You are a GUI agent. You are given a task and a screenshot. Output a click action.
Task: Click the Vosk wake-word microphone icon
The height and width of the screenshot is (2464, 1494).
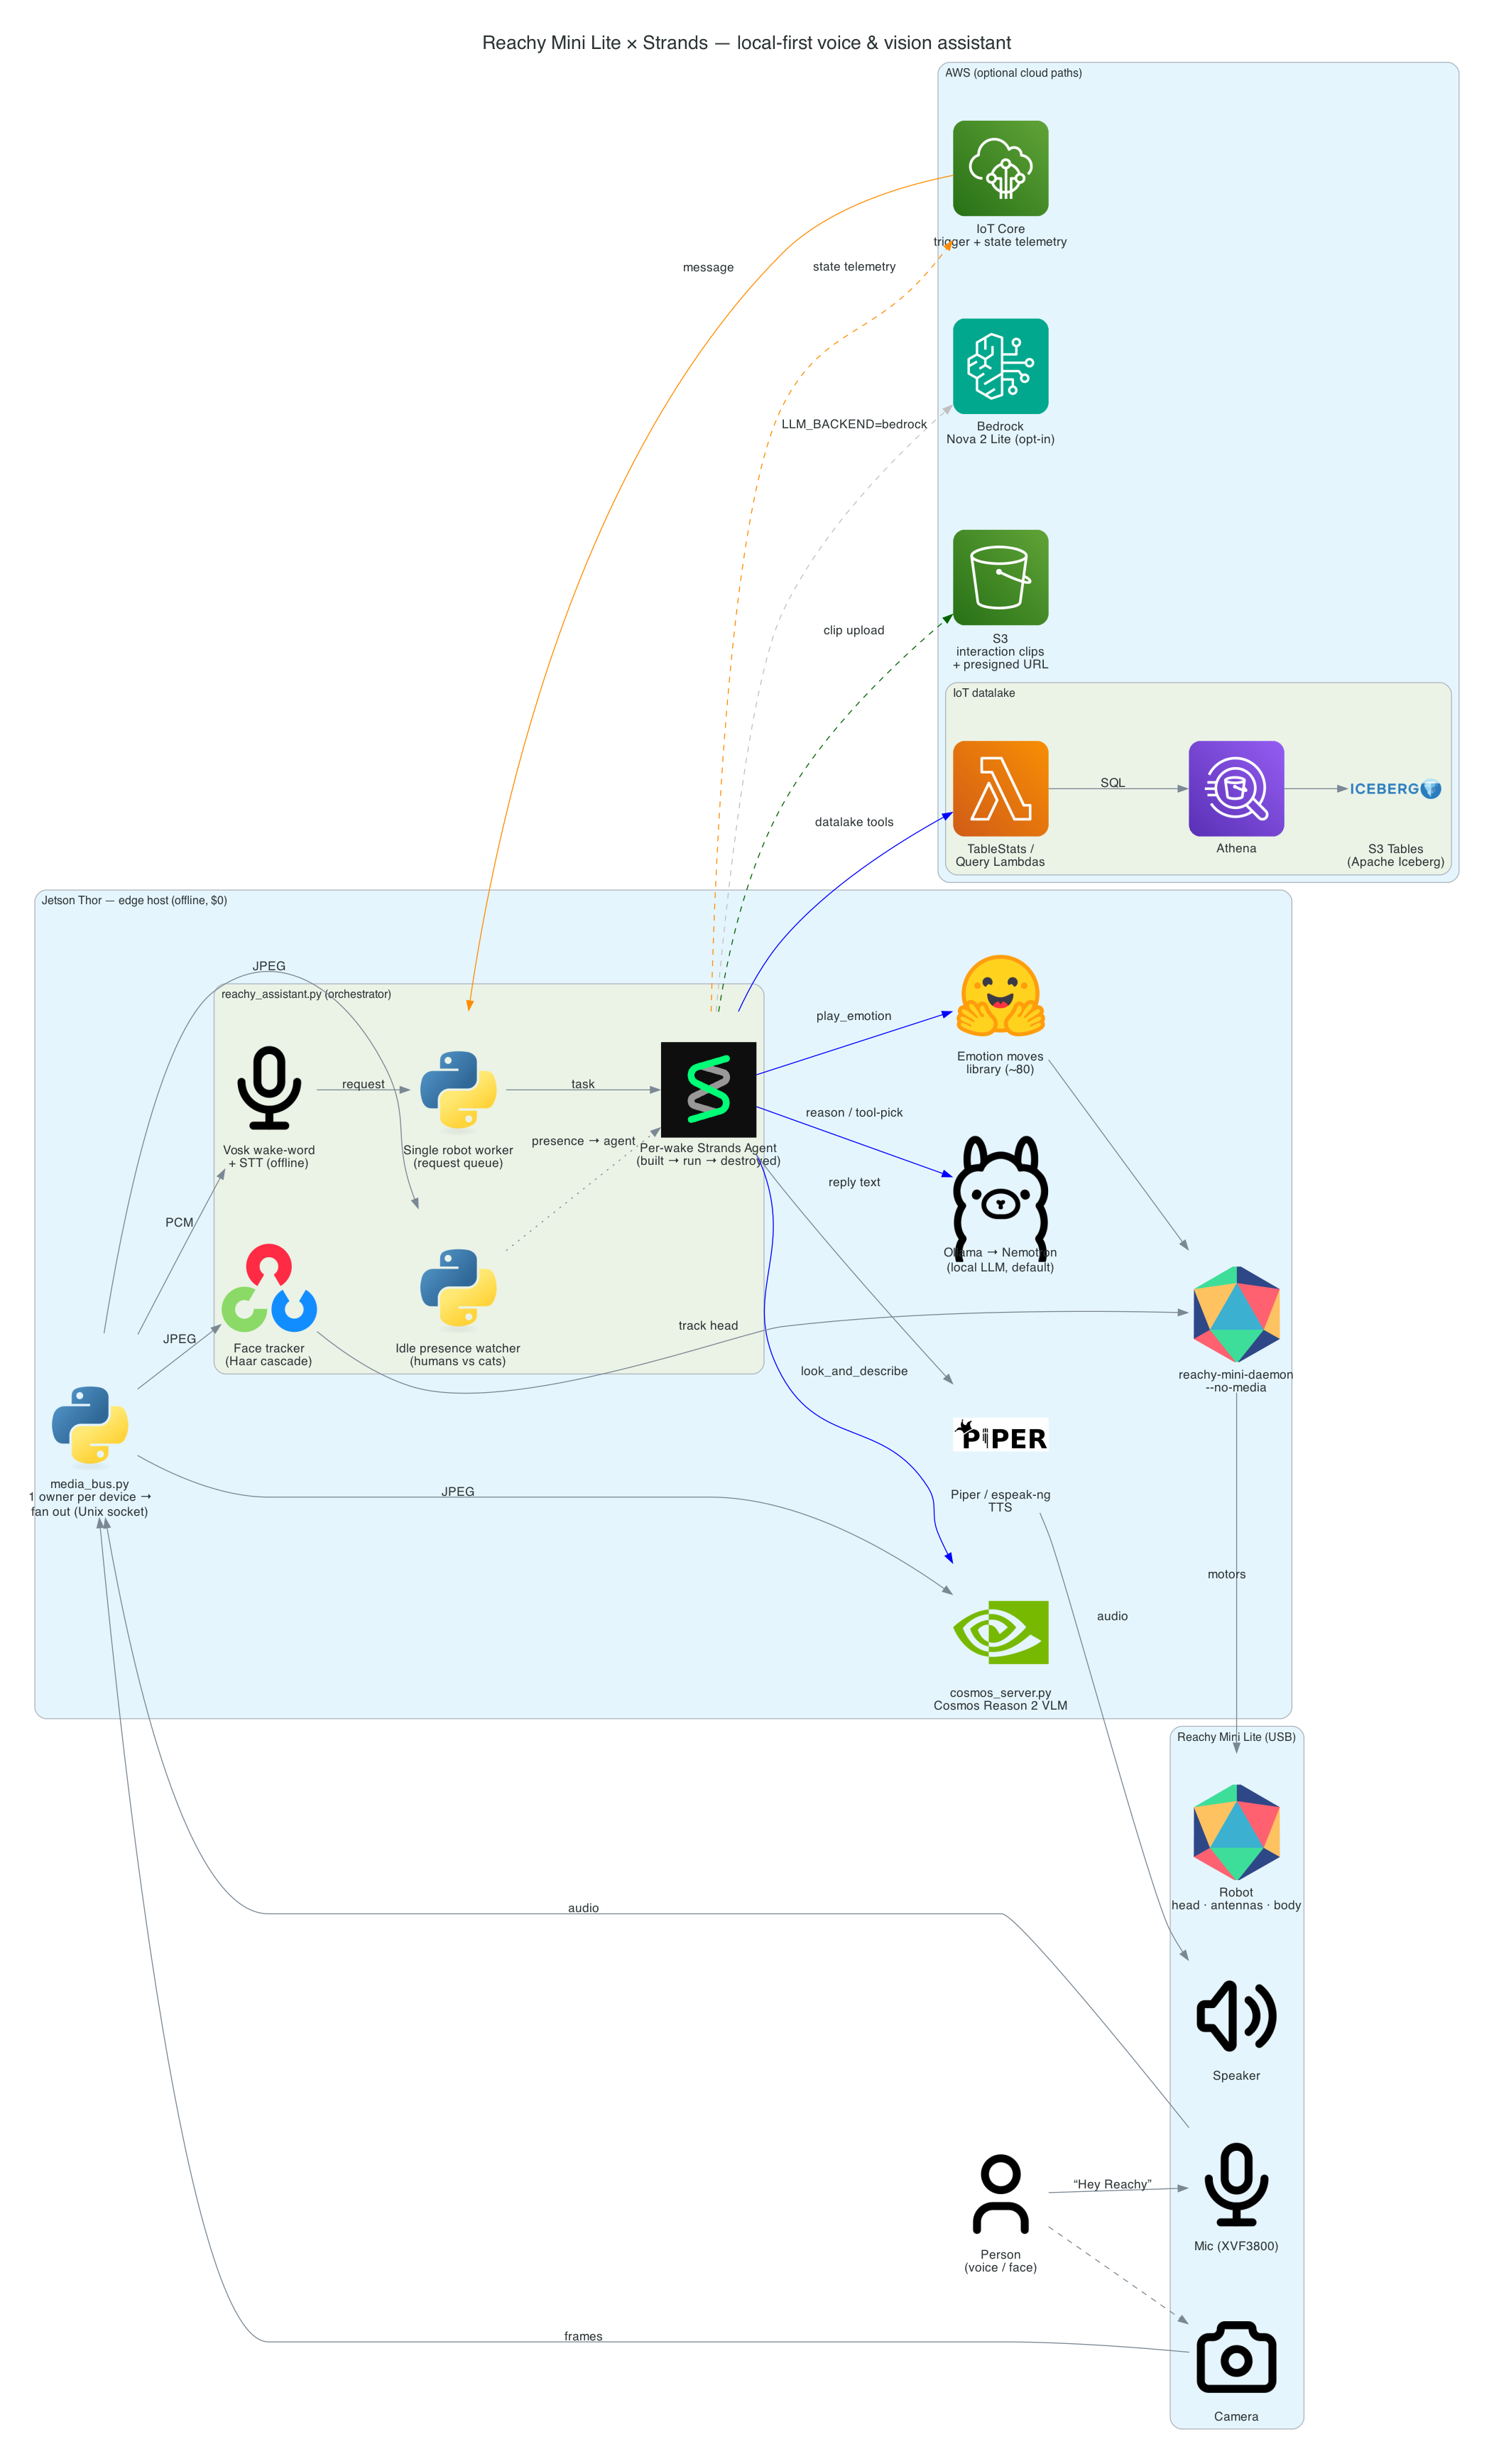(269, 1088)
